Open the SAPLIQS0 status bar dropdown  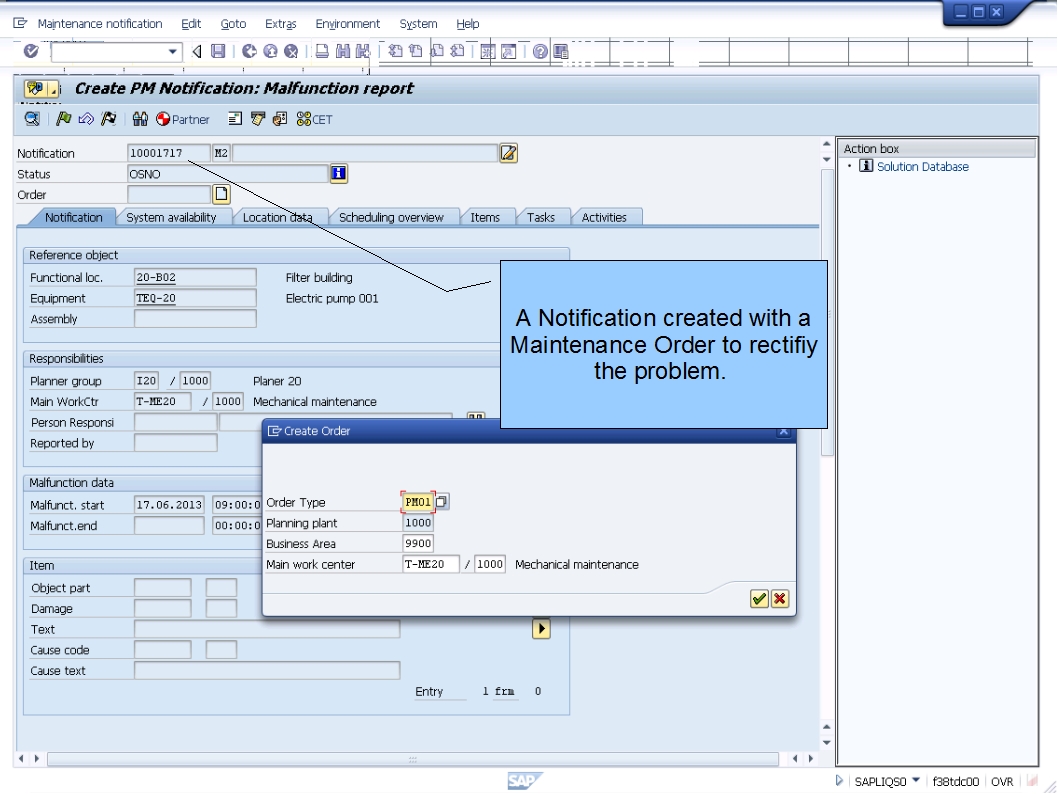pos(916,781)
